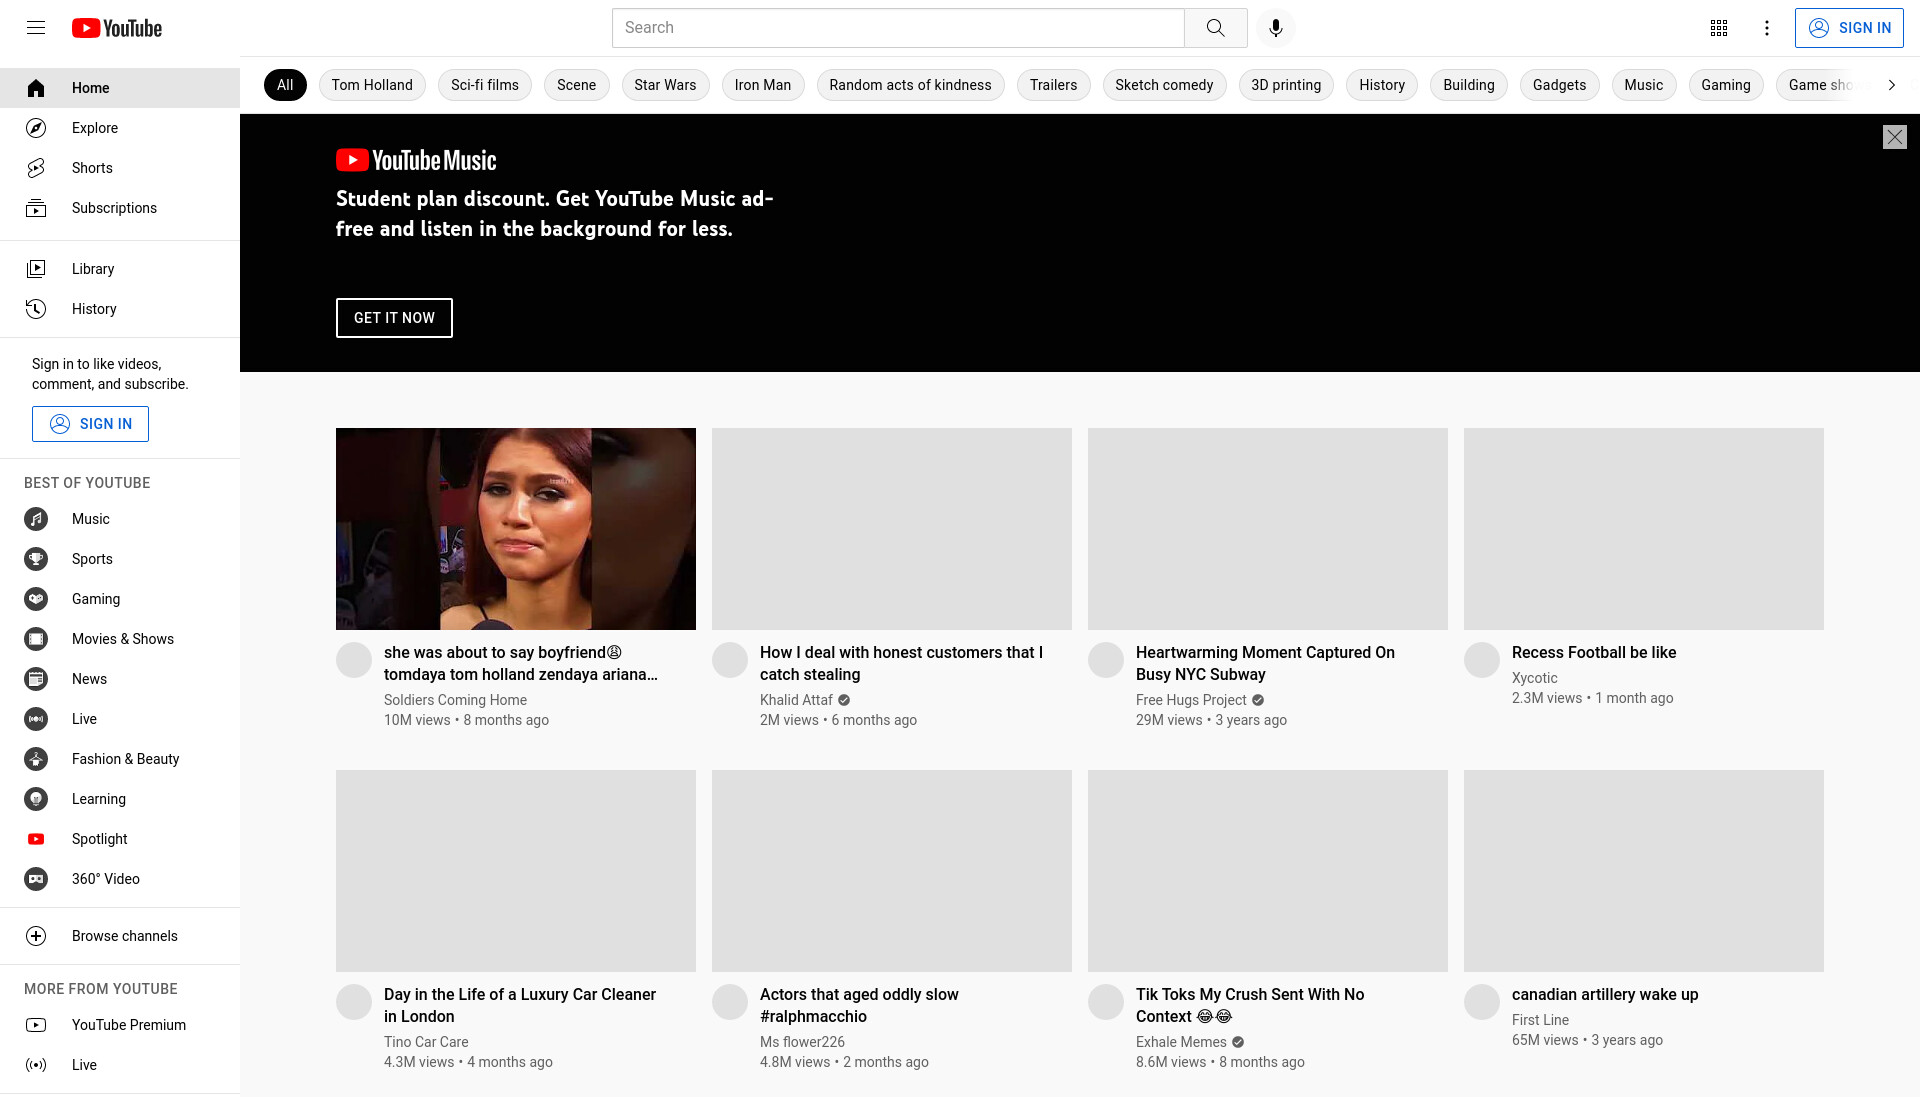Open the YouTube apps grid icon
Screen dimensions: 1920x1097
tap(1719, 28)
